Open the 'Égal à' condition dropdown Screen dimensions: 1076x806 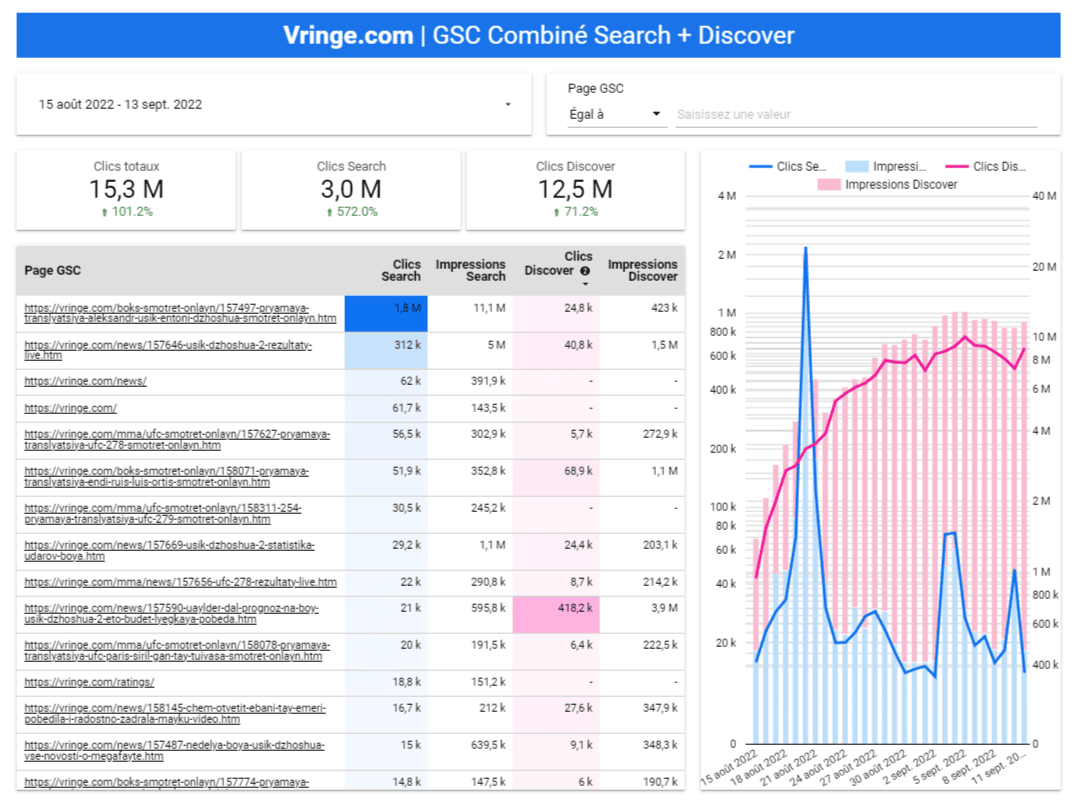(616, 115)
